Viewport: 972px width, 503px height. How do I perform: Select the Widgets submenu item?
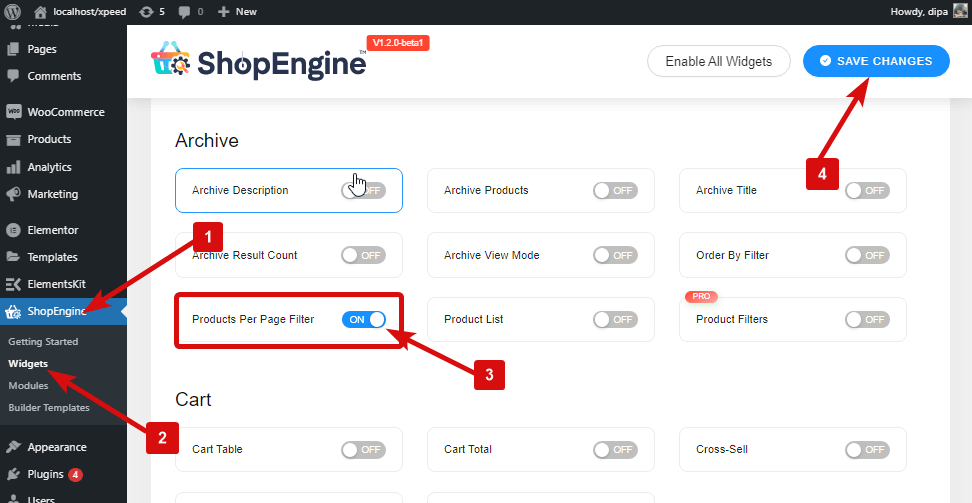pos(28,363)
